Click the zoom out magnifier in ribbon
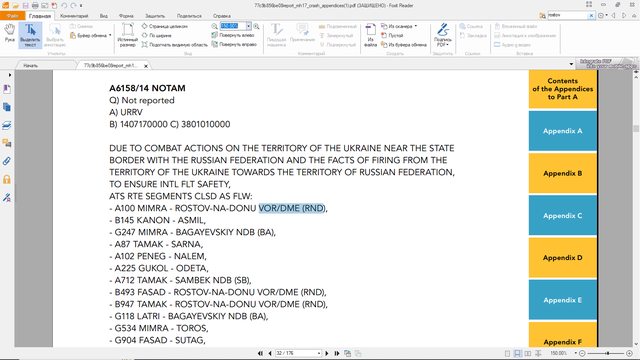The image size is (640, 360). coord(214,26)
